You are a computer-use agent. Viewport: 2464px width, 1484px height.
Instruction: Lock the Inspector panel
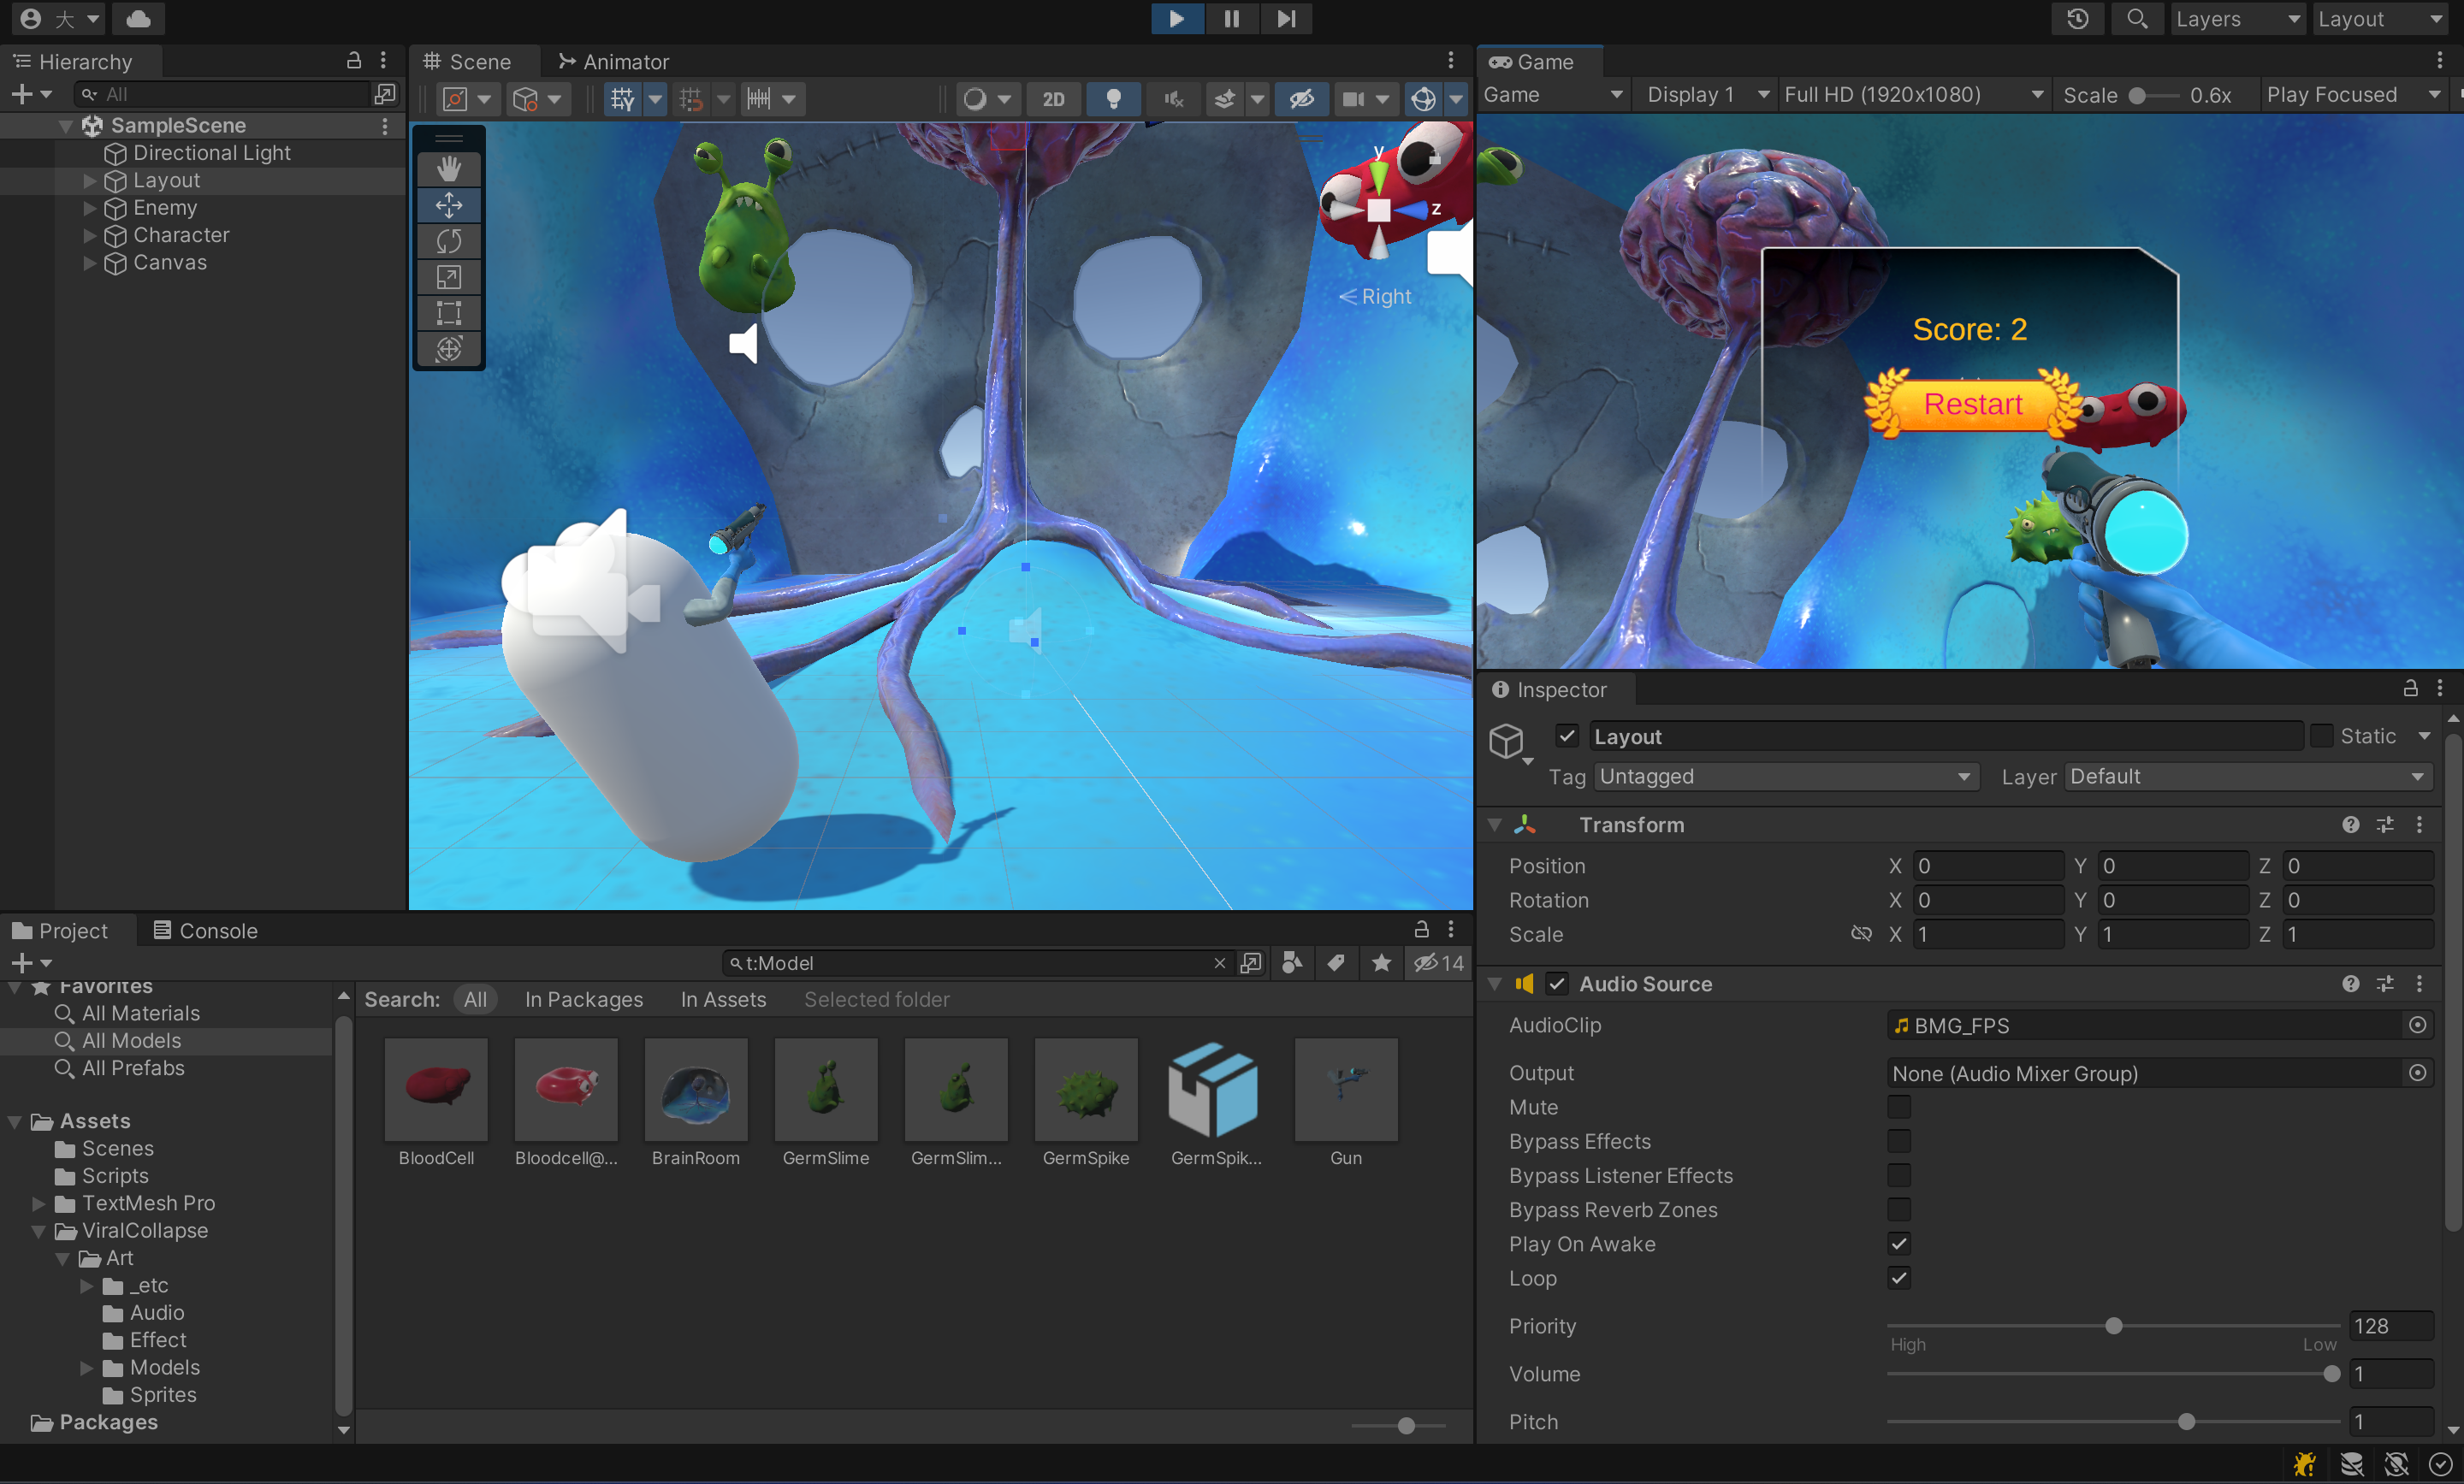pyautogui.click(x=2410, y=688)
